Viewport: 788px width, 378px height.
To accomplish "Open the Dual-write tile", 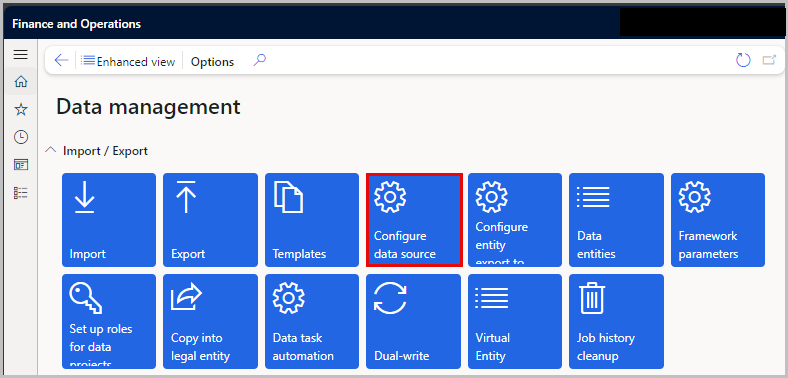I will [414, 321].
